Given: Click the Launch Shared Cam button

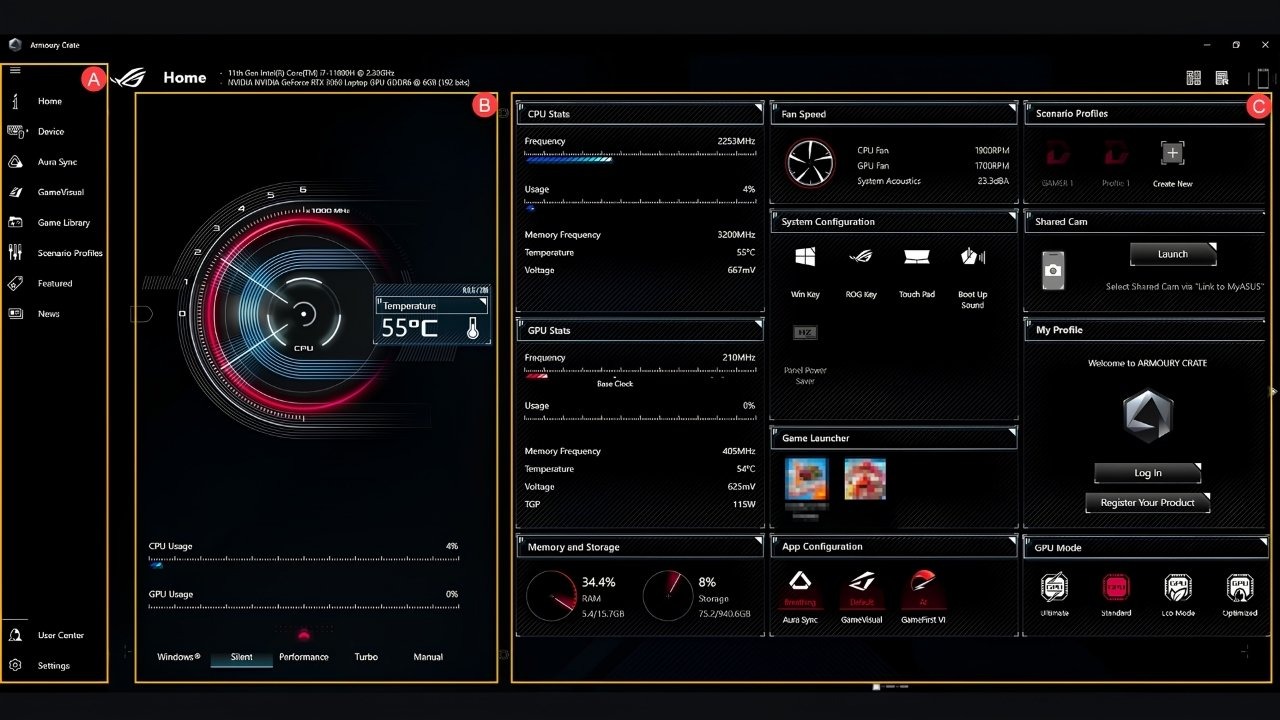Looking at the screenshot, I should pos(1173,254).
